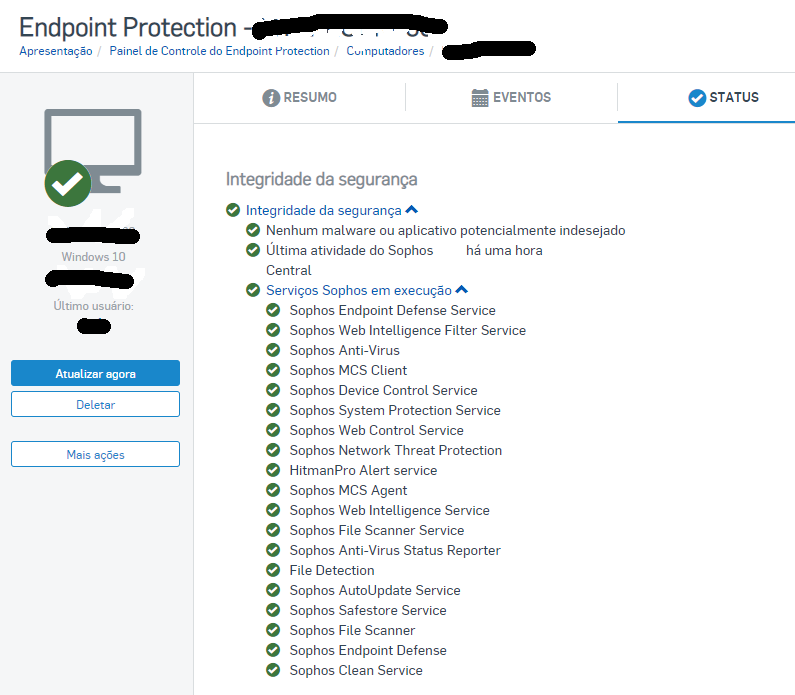Viewport: 795px width, 695px height.
Task: Click green check next to Sophos Anti-Virus
Action: [273, 350]
